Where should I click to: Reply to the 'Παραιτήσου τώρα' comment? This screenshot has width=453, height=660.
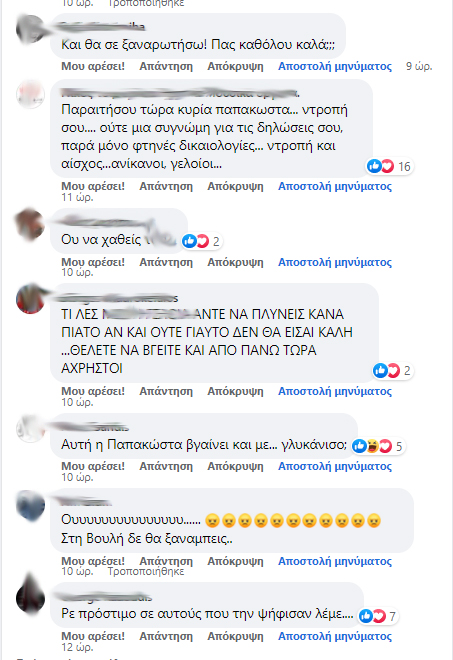tap(166, 186)
